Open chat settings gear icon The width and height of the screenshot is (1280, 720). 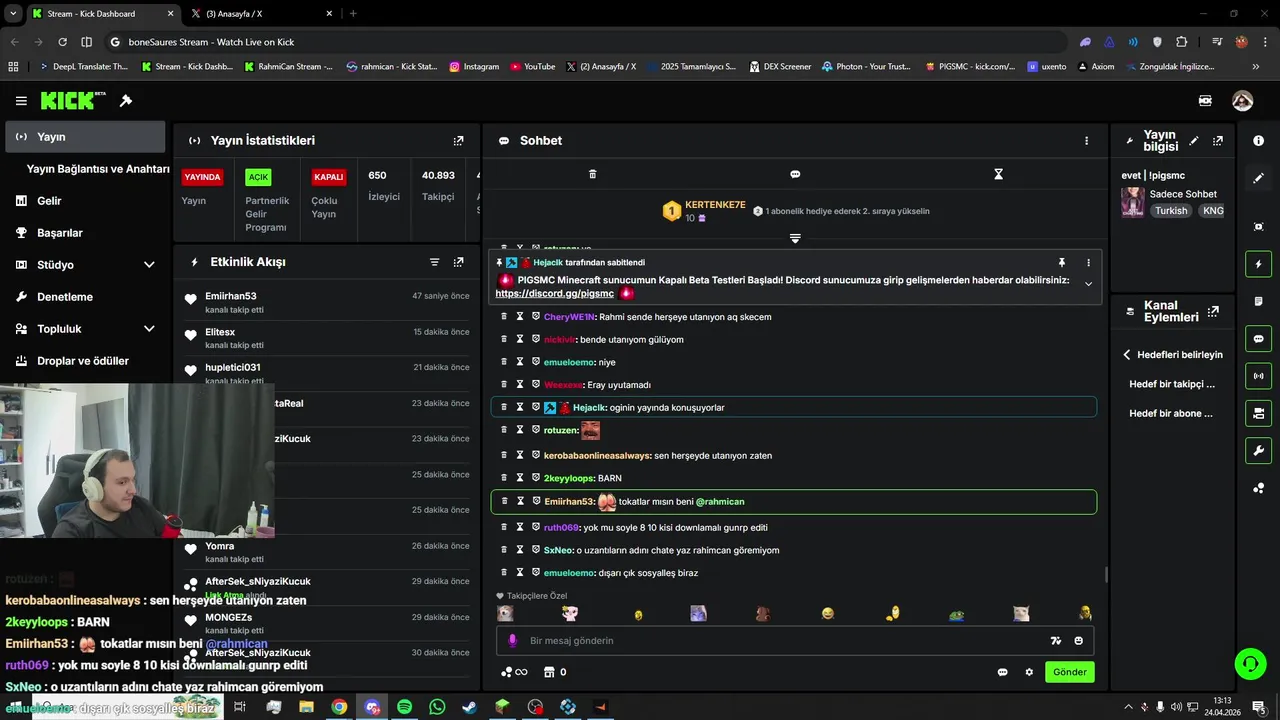point(1029,672)
